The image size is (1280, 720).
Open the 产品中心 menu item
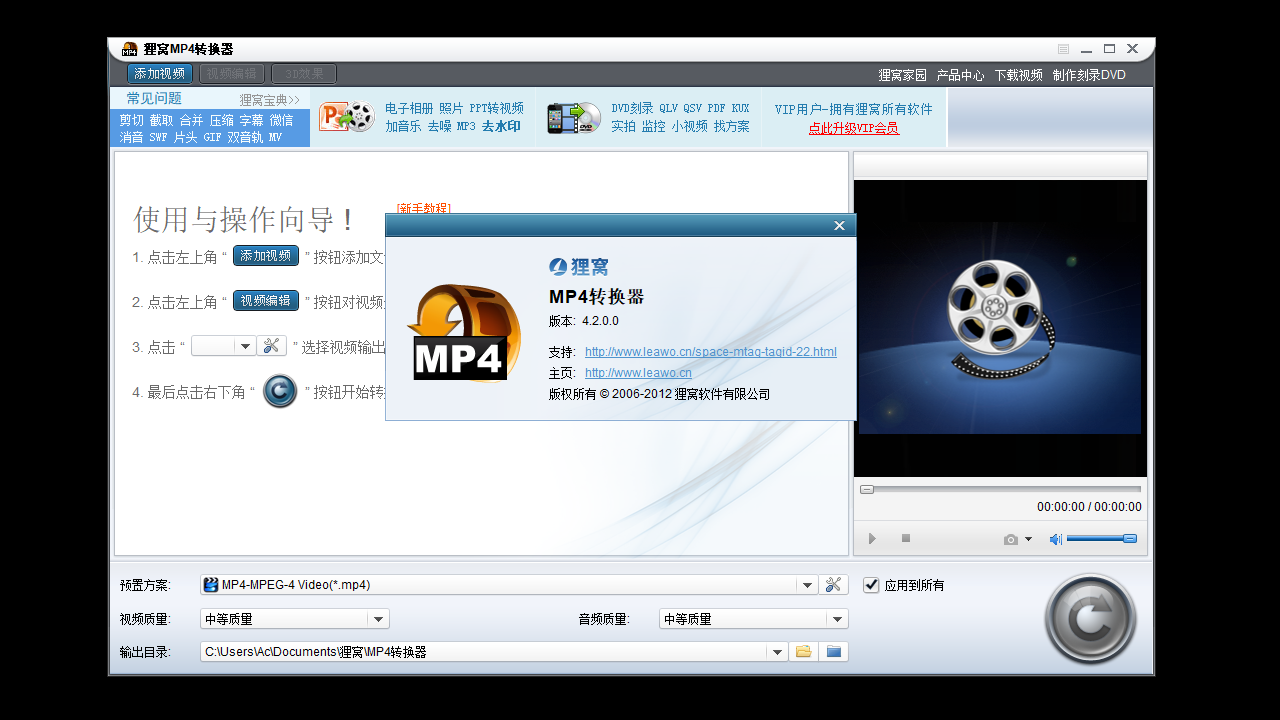[960, 75]
